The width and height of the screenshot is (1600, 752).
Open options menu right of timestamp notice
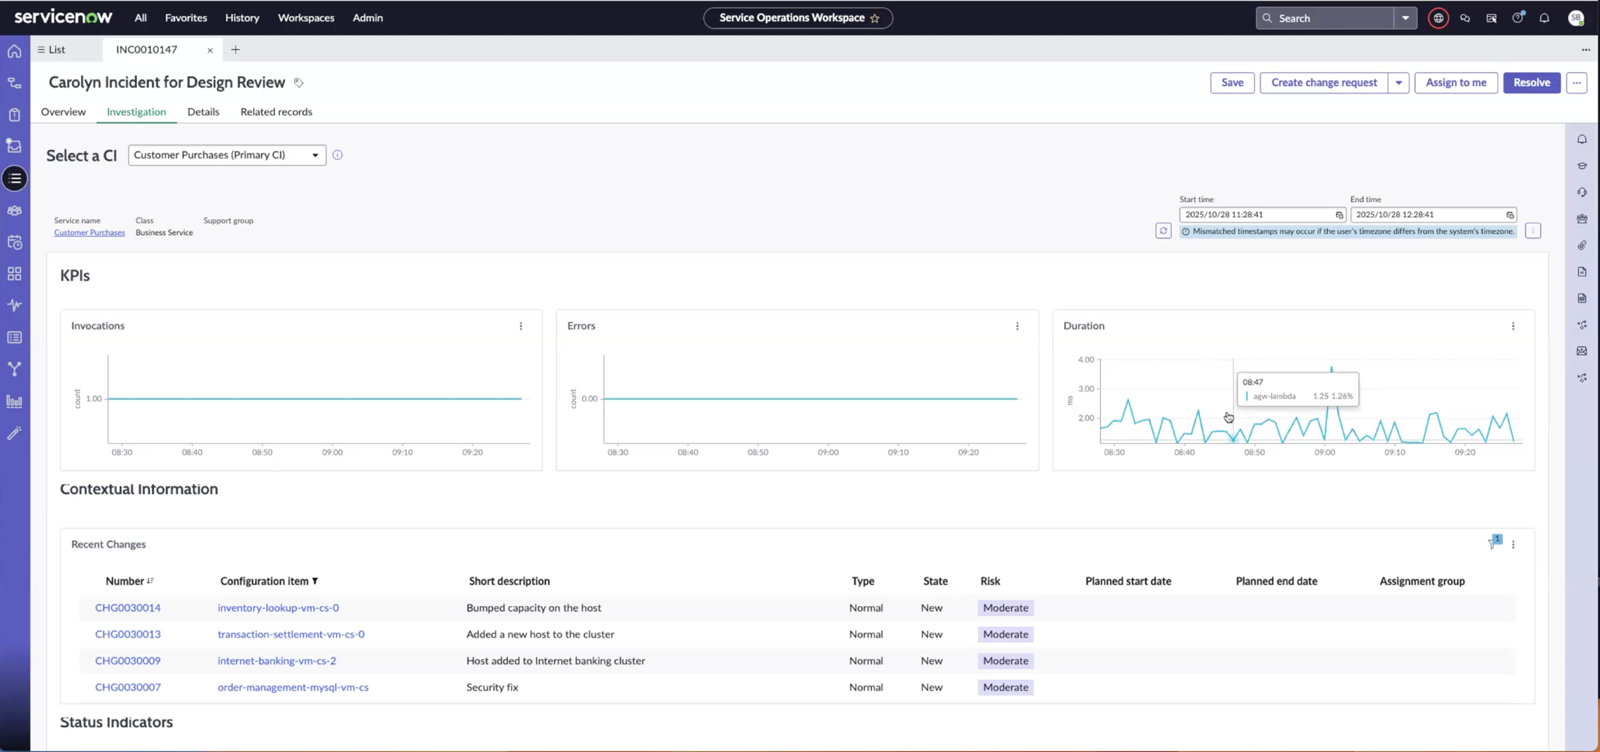[x=1533, y=231]
